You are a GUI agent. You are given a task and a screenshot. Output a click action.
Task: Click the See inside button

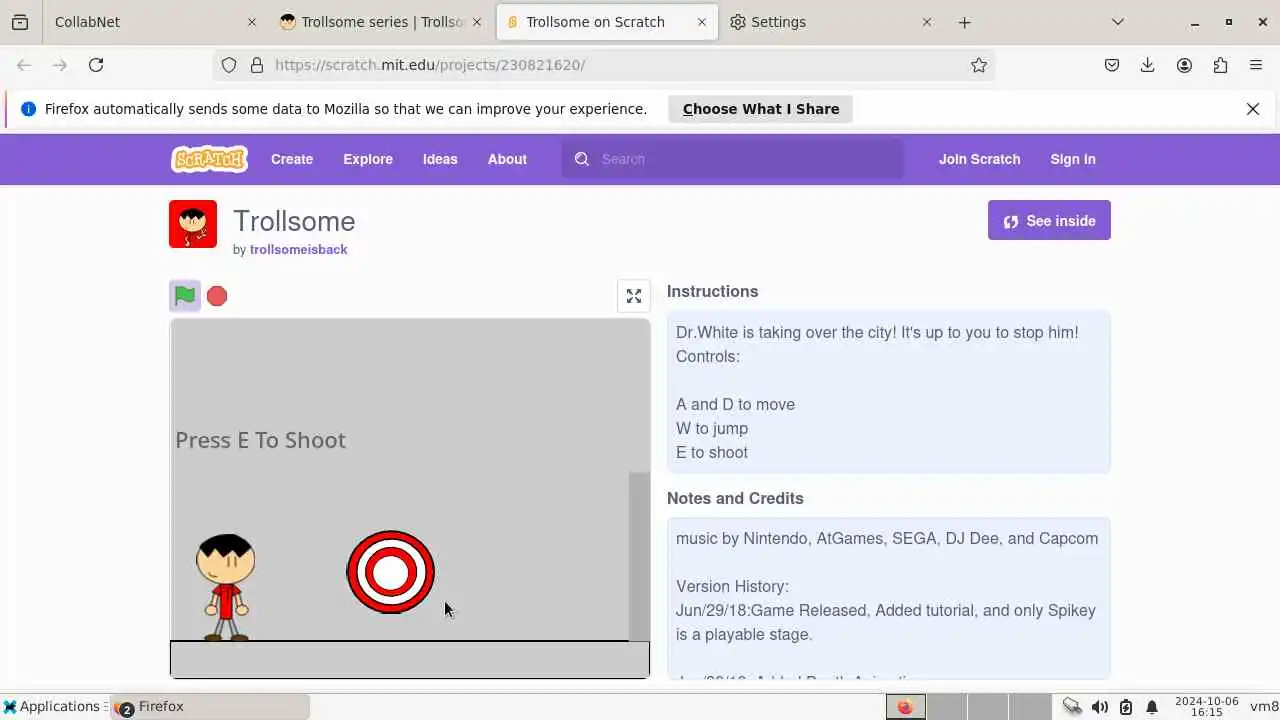click(x=1049, y=221)
